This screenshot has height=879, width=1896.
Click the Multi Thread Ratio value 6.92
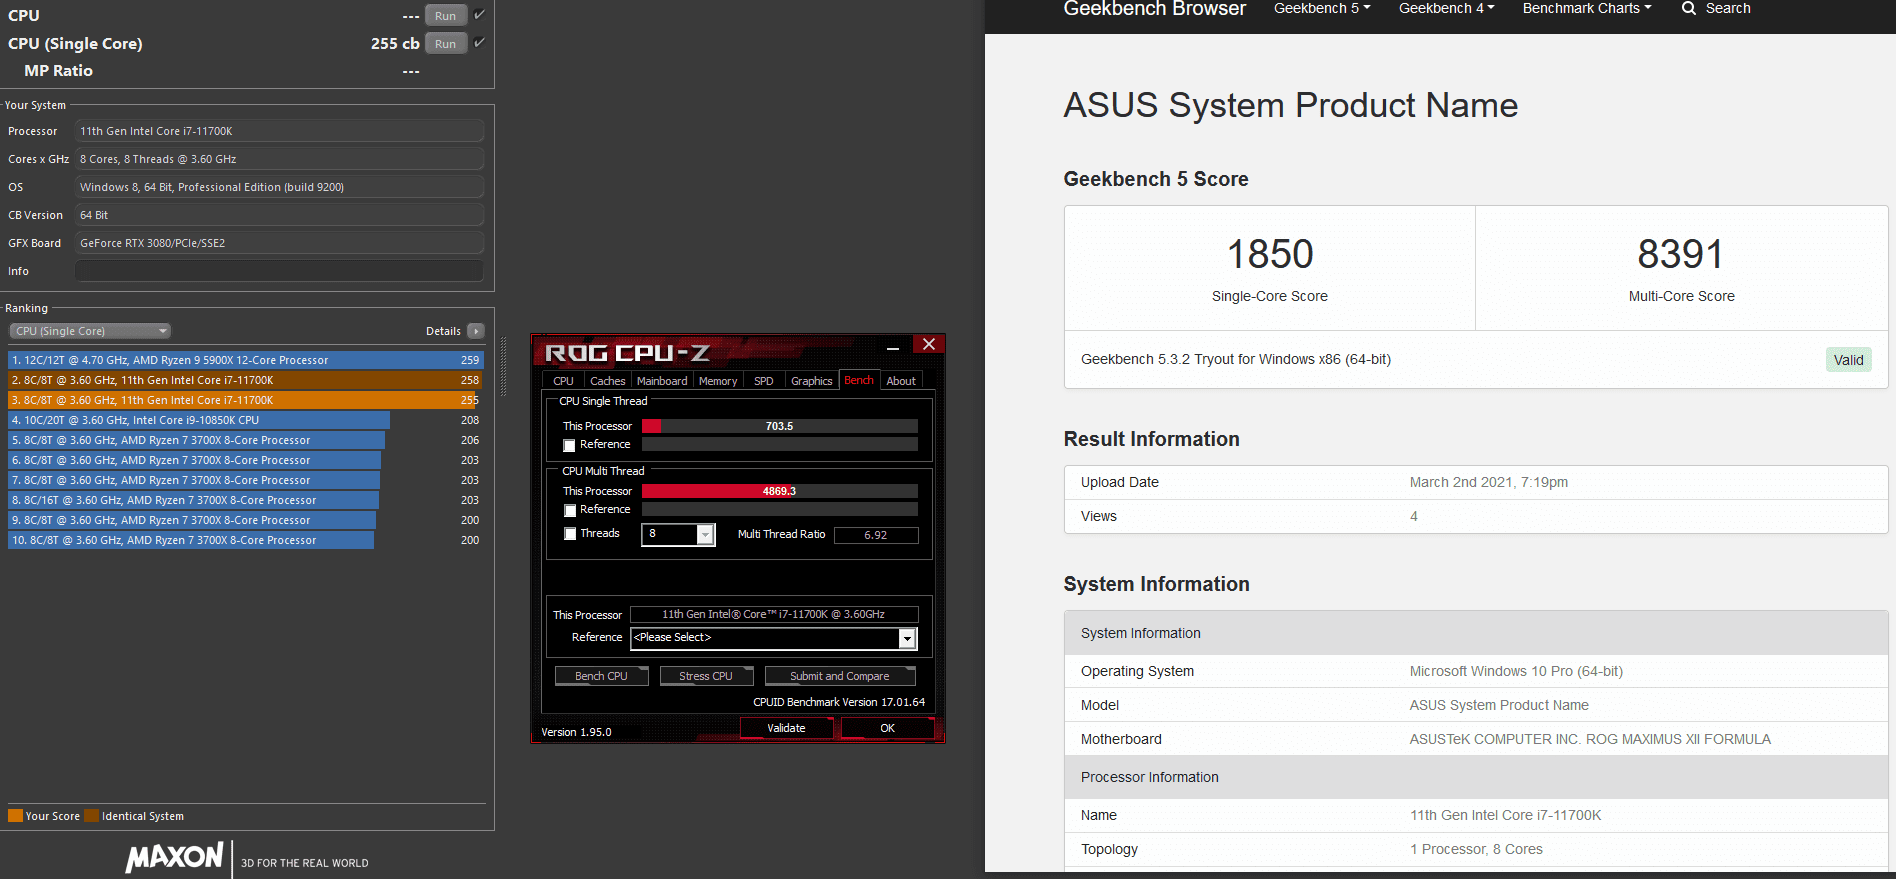[876, 535]
